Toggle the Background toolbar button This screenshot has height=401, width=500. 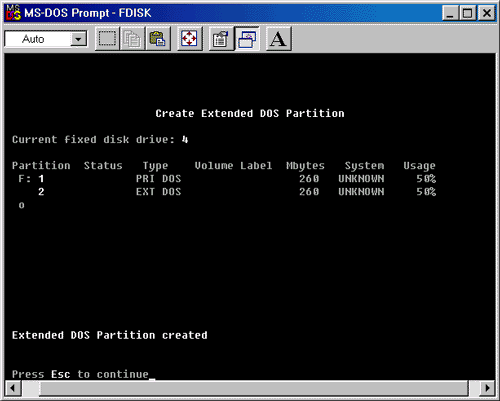point(247,39)
